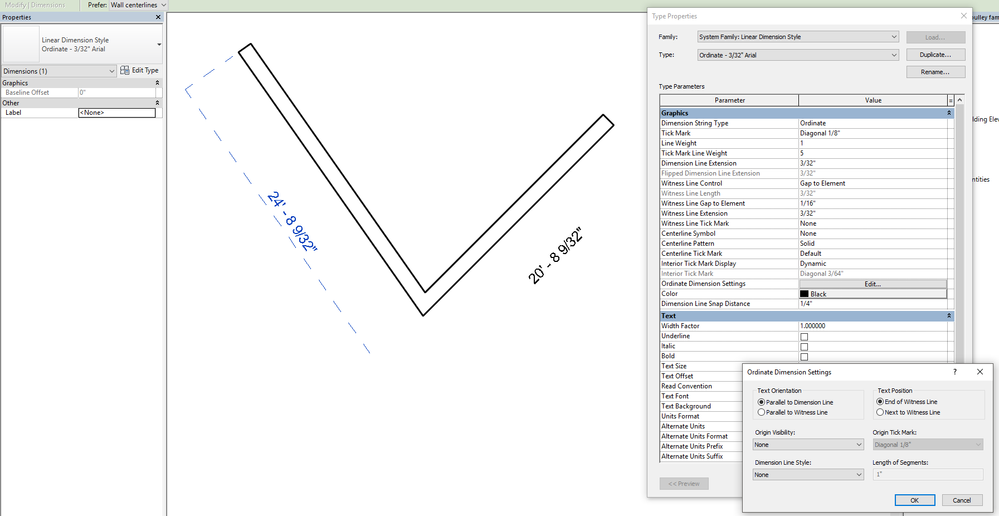Click the Dimension Line Extension value 3/32"
The width and height of the screenshot is (999, 516).
coord(873,163)
